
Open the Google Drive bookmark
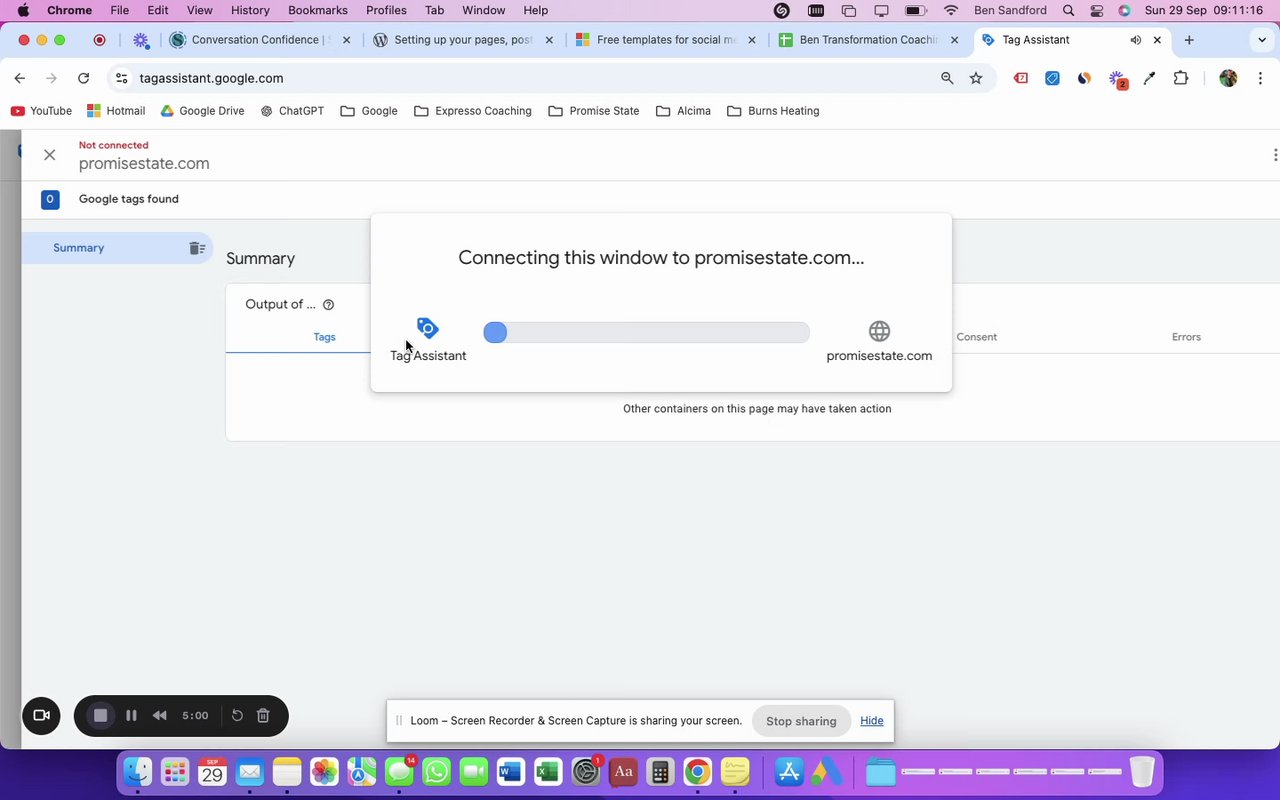(202, 111)
